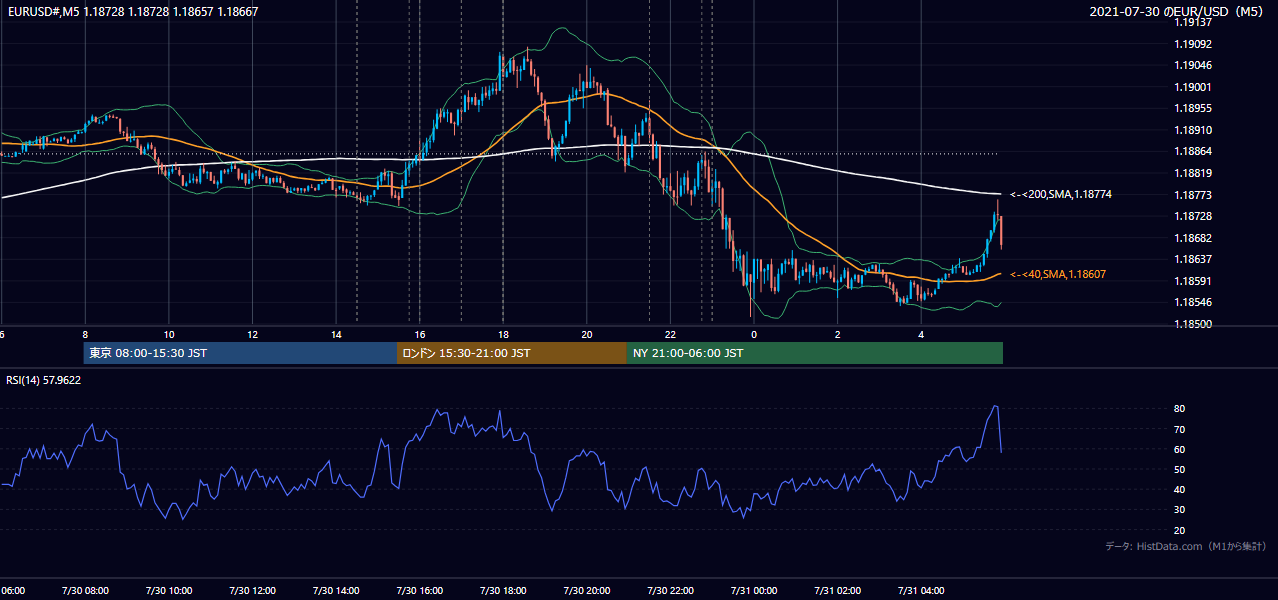Click hour tick 18 below price chart

503,334
